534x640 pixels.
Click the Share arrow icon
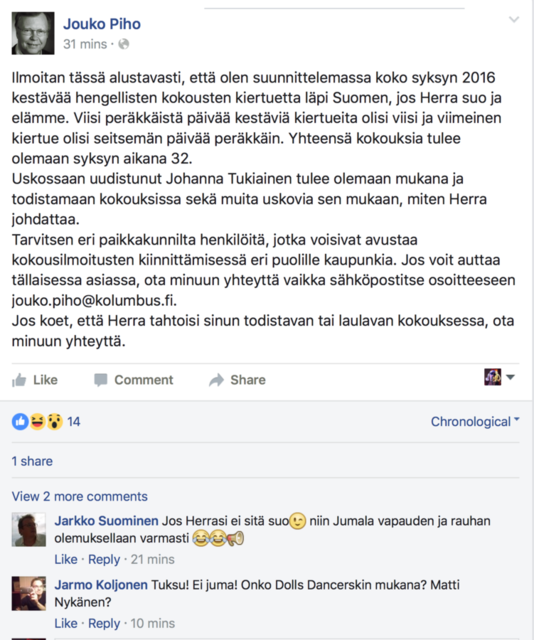coord(216,380)
